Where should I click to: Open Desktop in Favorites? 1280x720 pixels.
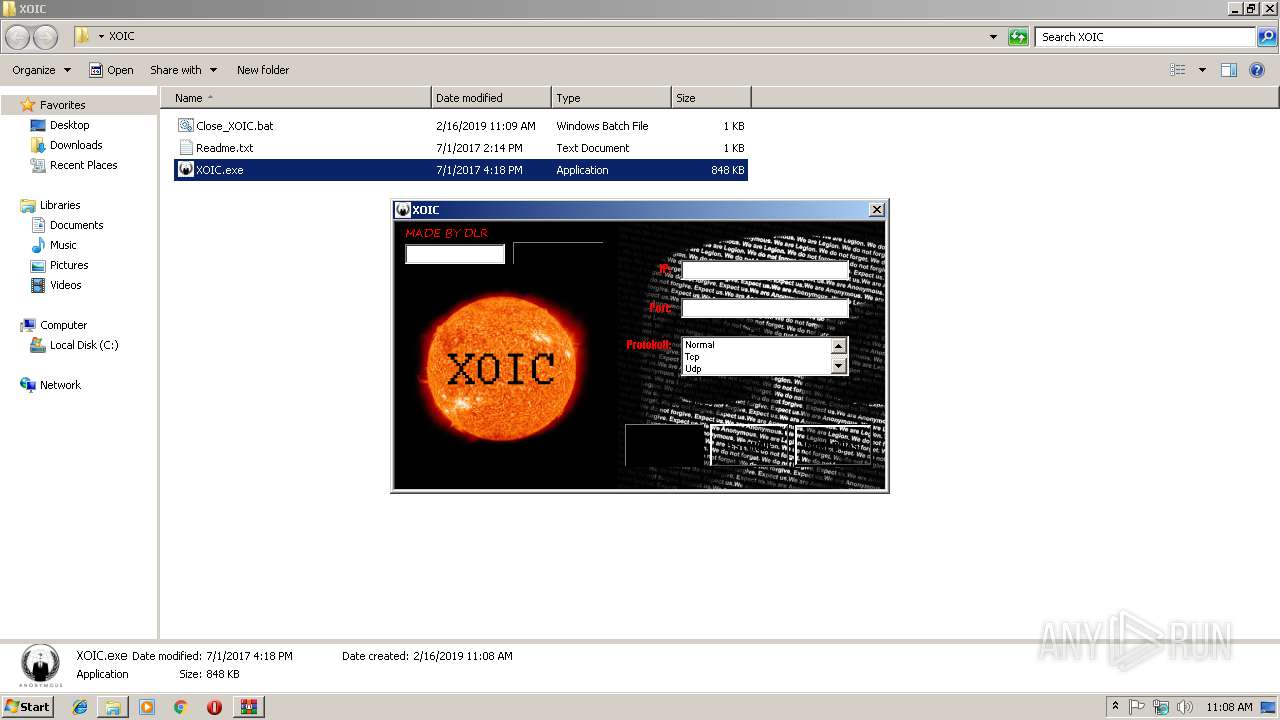(69, 125)
